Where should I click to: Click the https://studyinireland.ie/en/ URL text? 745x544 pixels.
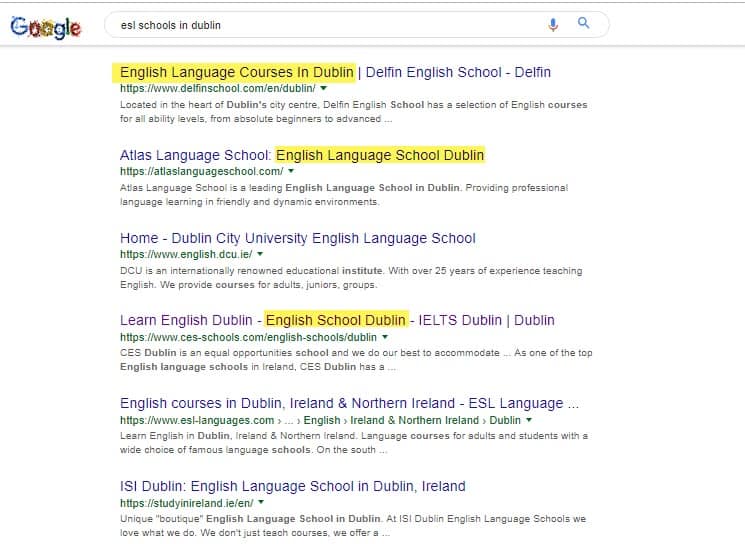186,503
